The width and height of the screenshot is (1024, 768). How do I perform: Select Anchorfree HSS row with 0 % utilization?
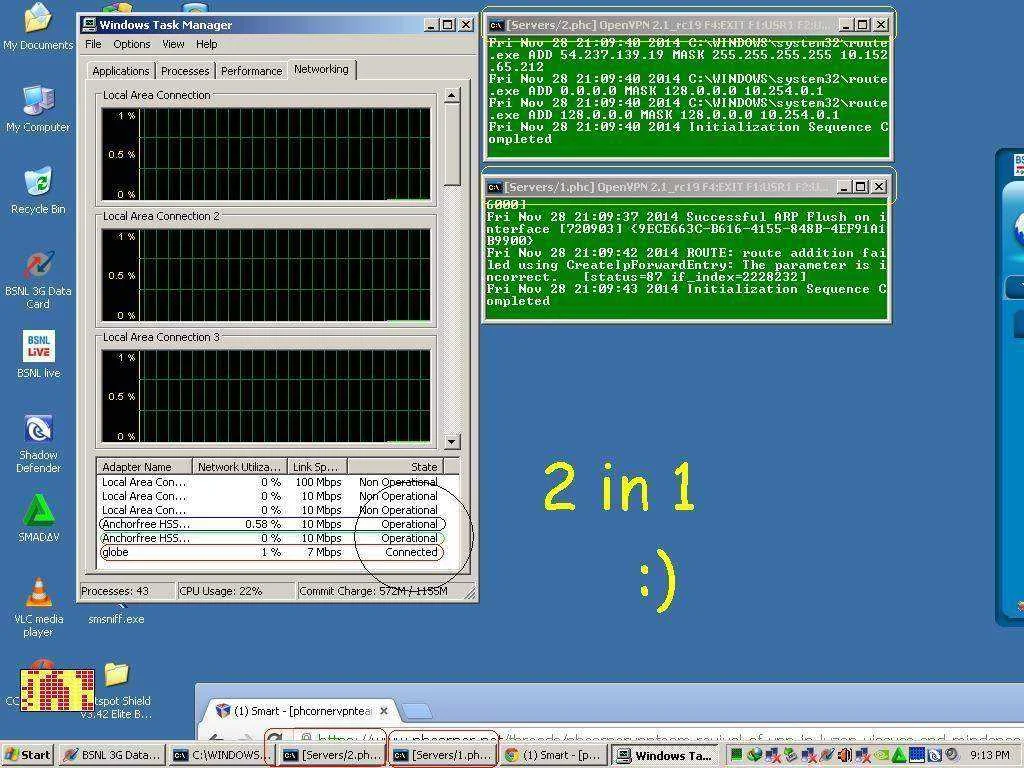pos(272,538)
